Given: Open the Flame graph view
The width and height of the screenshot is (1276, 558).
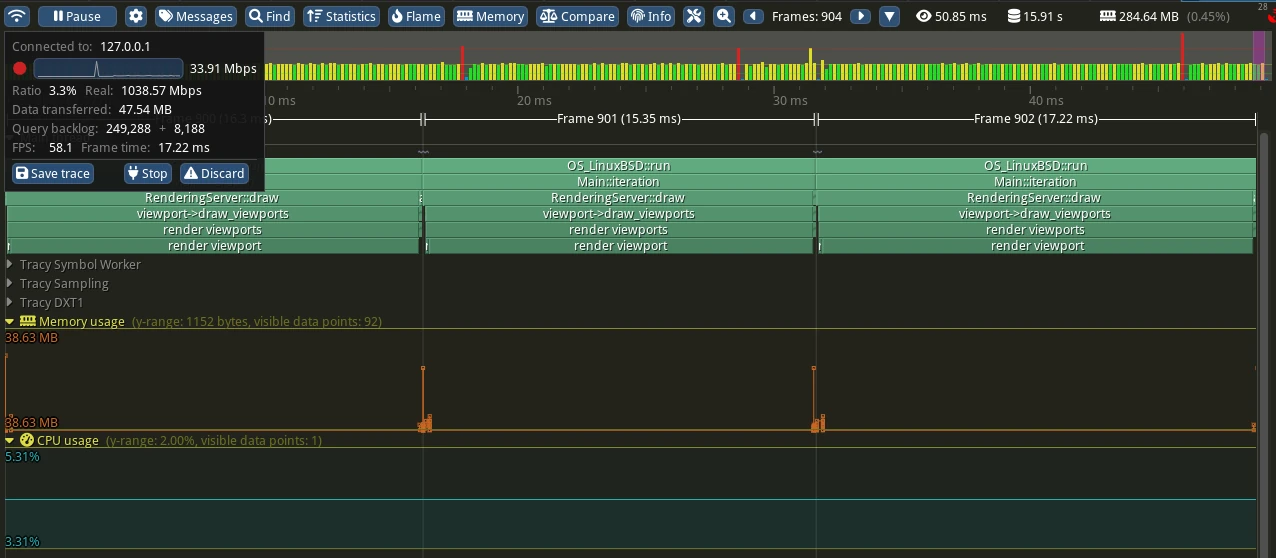Looking at the screenshot, I should pos(415,16).
